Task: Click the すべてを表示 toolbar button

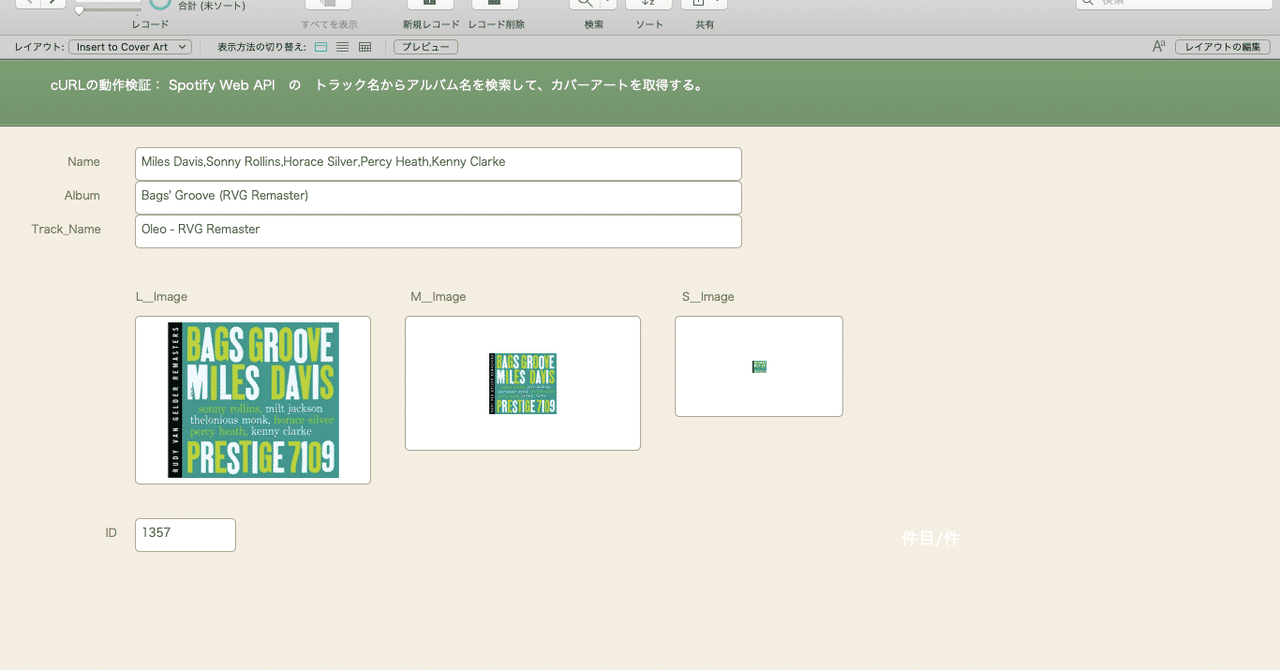Action: click(329, 5)
